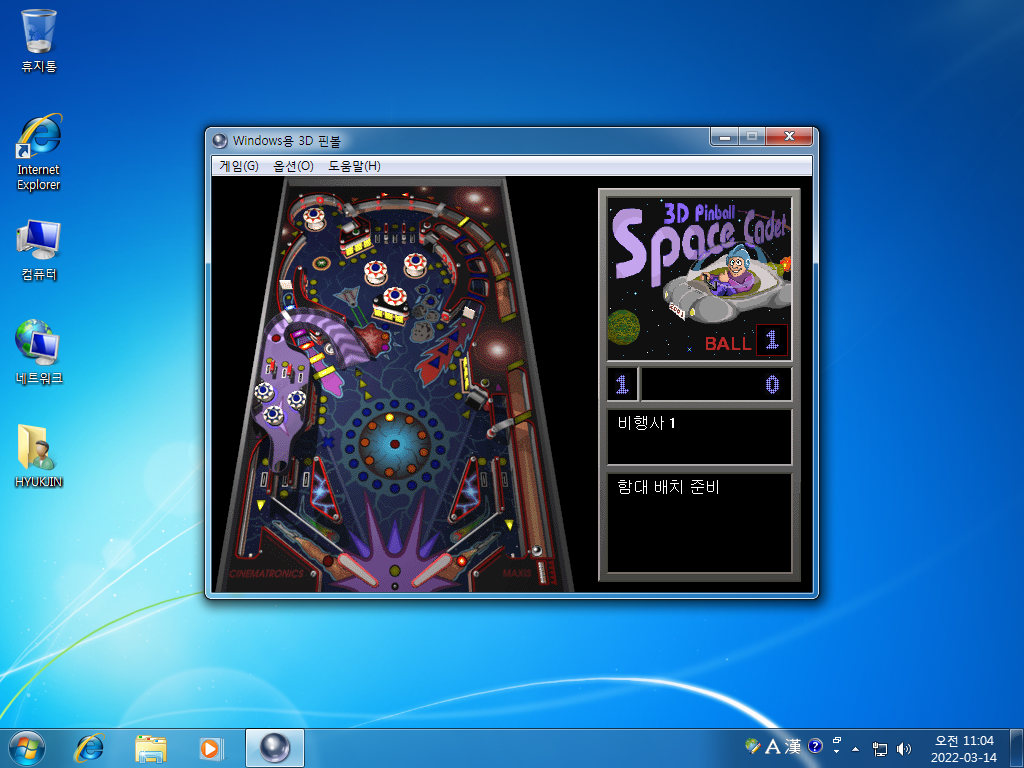Open the volume speaker tray icon
This screenshot has width=1024, height=768.
[x=904, y=748]
